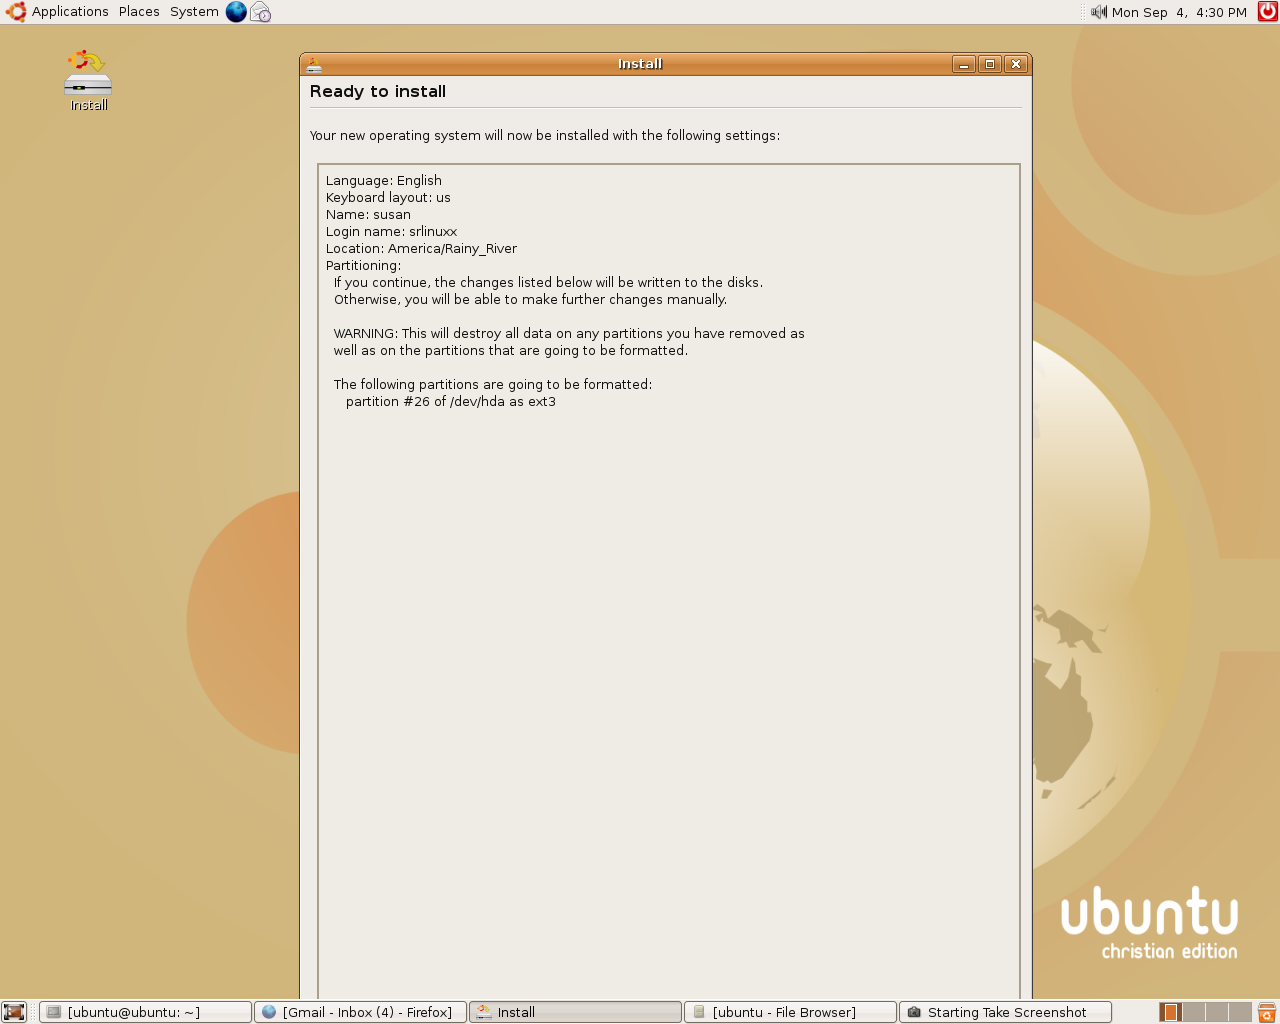Click the Install window title bar icon
The height and width of the screenshot is (1024, 1280).
click(x=314, y=64)
